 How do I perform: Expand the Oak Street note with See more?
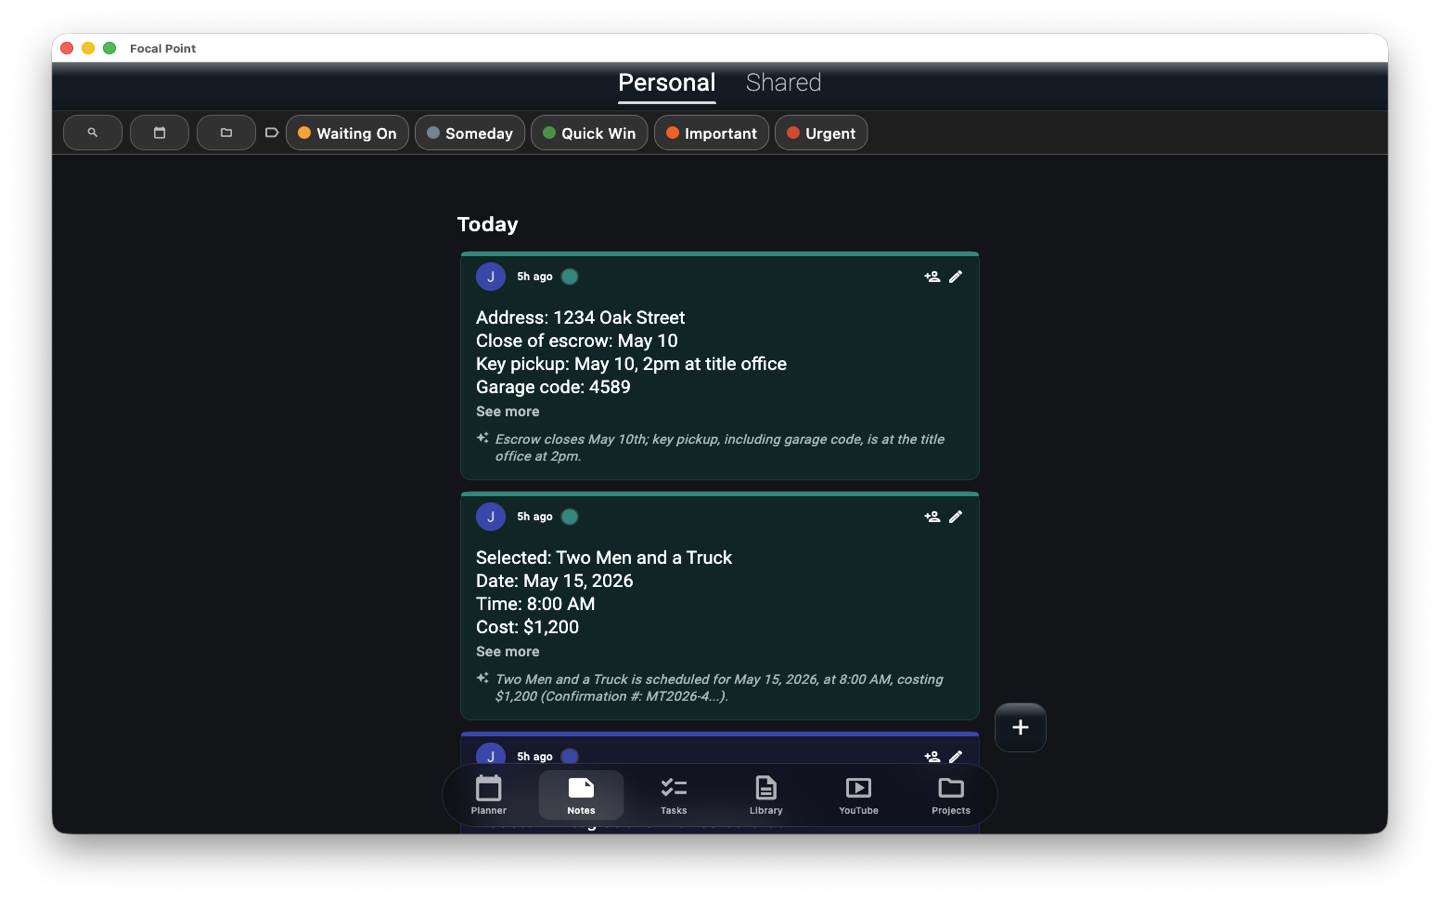507,411
